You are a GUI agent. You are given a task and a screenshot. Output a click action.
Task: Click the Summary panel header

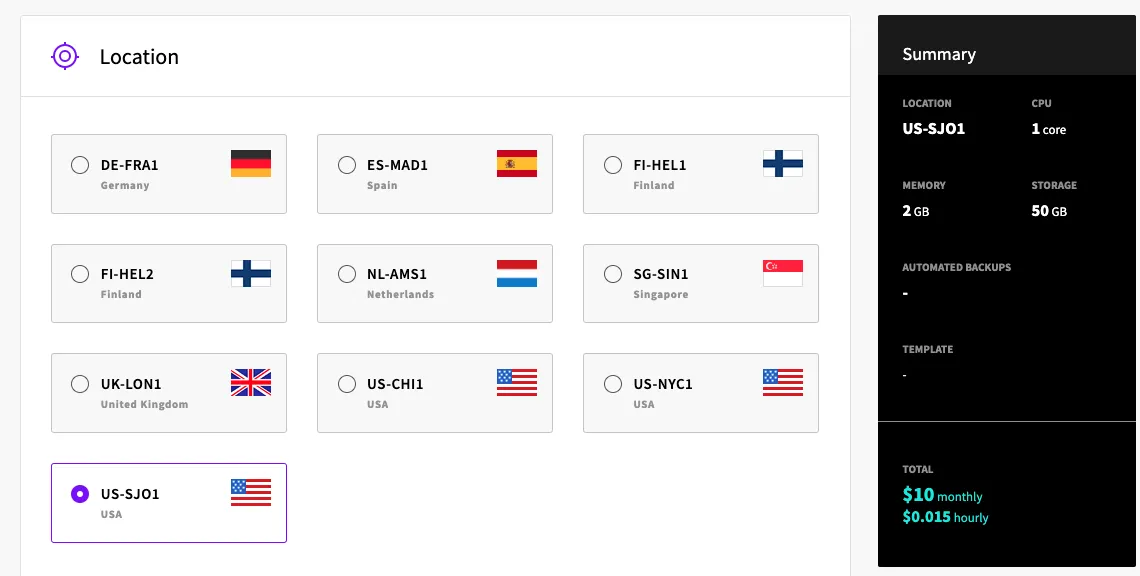939,54
